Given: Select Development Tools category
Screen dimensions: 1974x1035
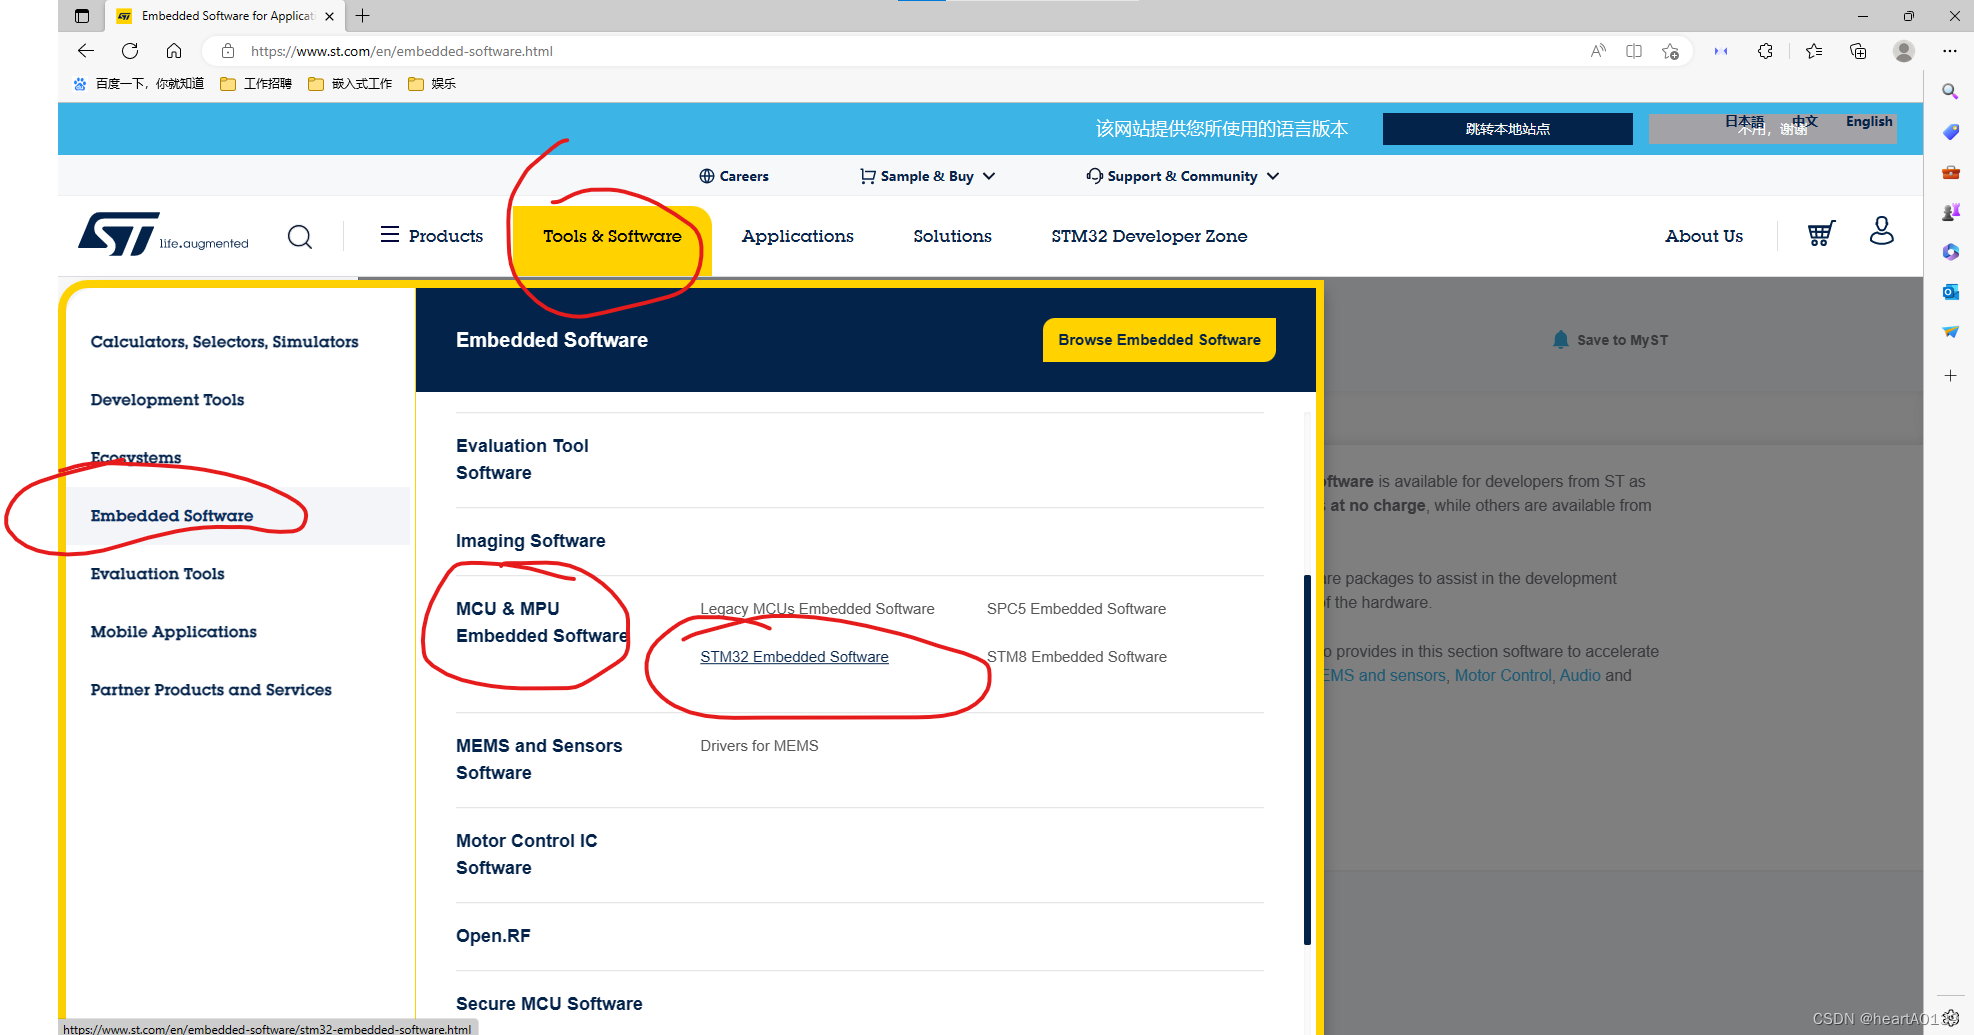Looking at the screenshot, I should [167, 400].
